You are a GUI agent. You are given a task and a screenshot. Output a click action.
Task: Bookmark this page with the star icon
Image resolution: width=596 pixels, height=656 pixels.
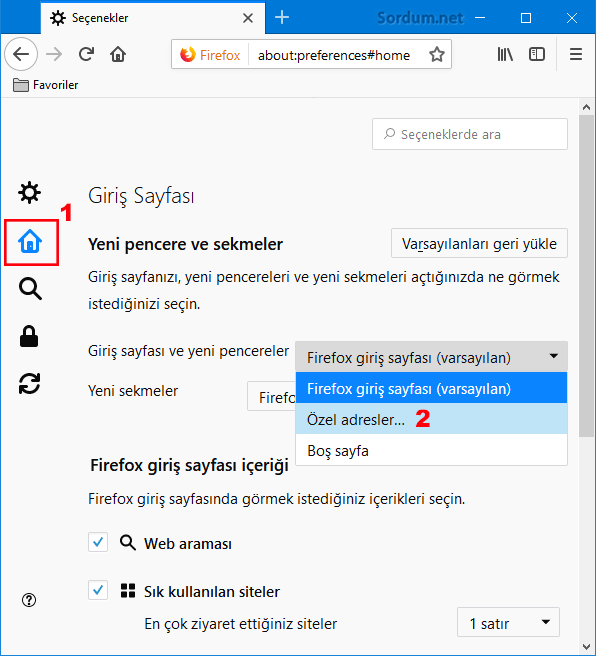pyautogui.click(x=437, y=54)
